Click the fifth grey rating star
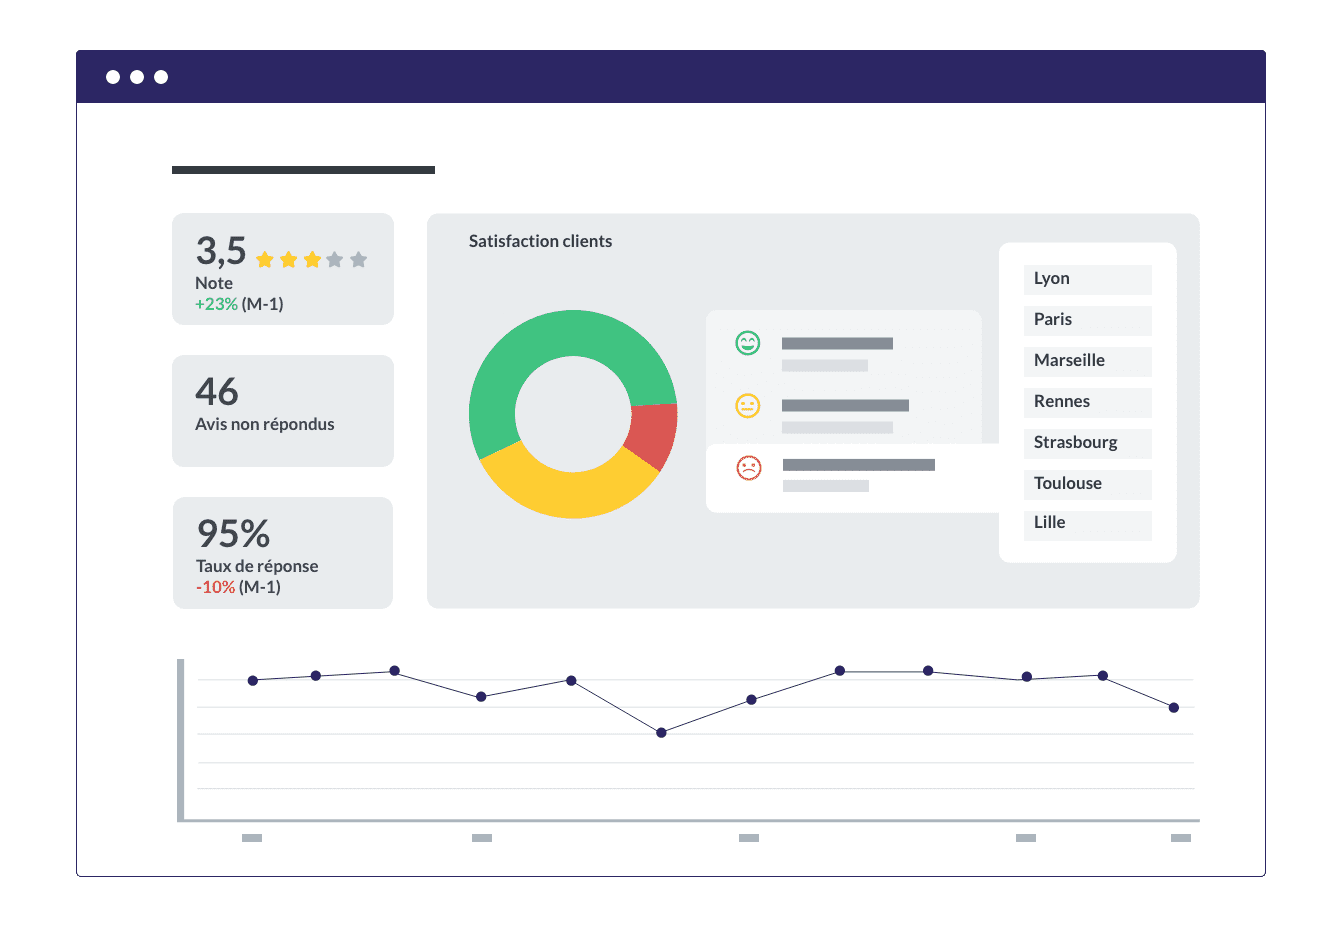Viewport: 1341px width, 926px height. pos(358,260)
